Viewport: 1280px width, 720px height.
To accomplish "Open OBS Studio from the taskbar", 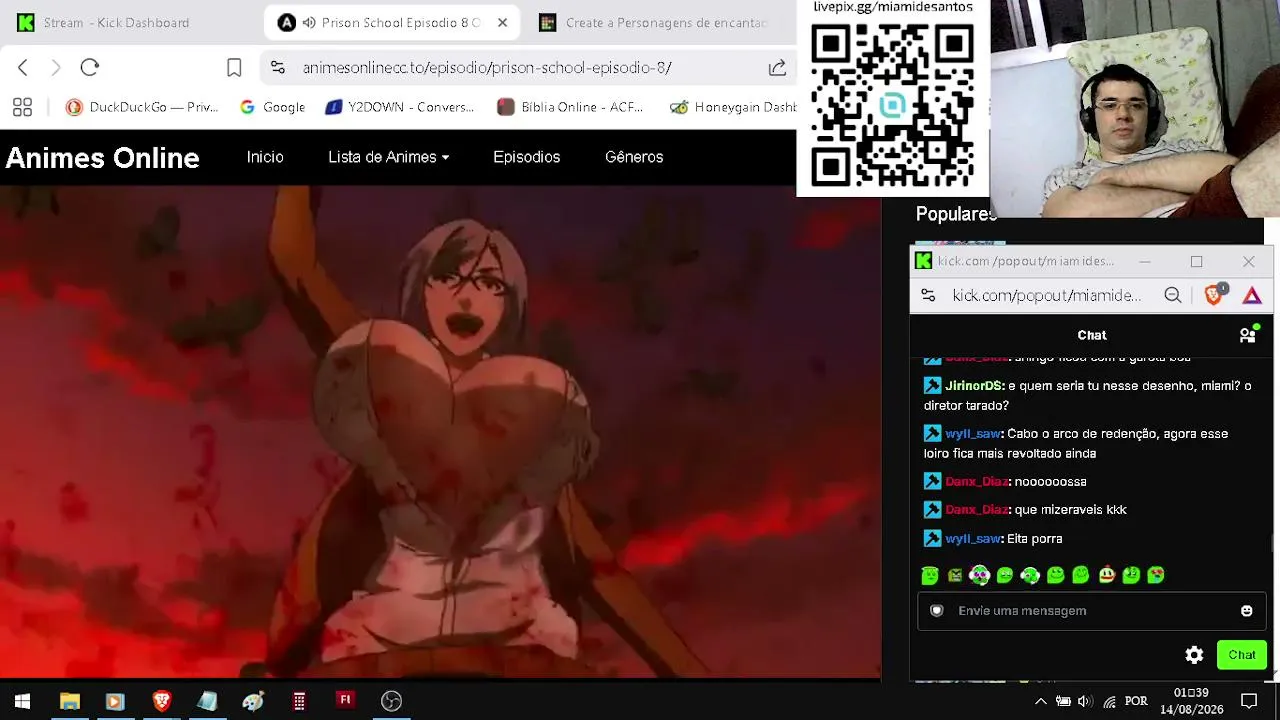I will tap(391, 701).
